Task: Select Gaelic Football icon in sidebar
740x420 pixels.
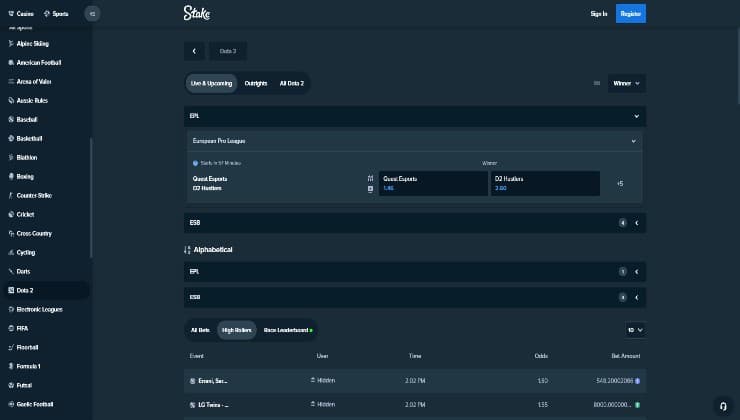Action: click(11, 404)
